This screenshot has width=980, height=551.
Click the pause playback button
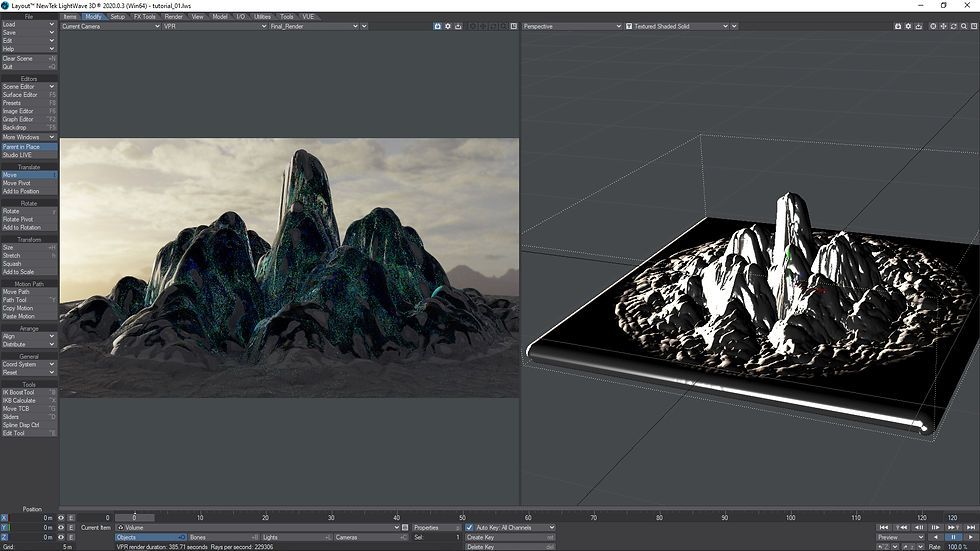pyautogui.click(x=952, y=537)
